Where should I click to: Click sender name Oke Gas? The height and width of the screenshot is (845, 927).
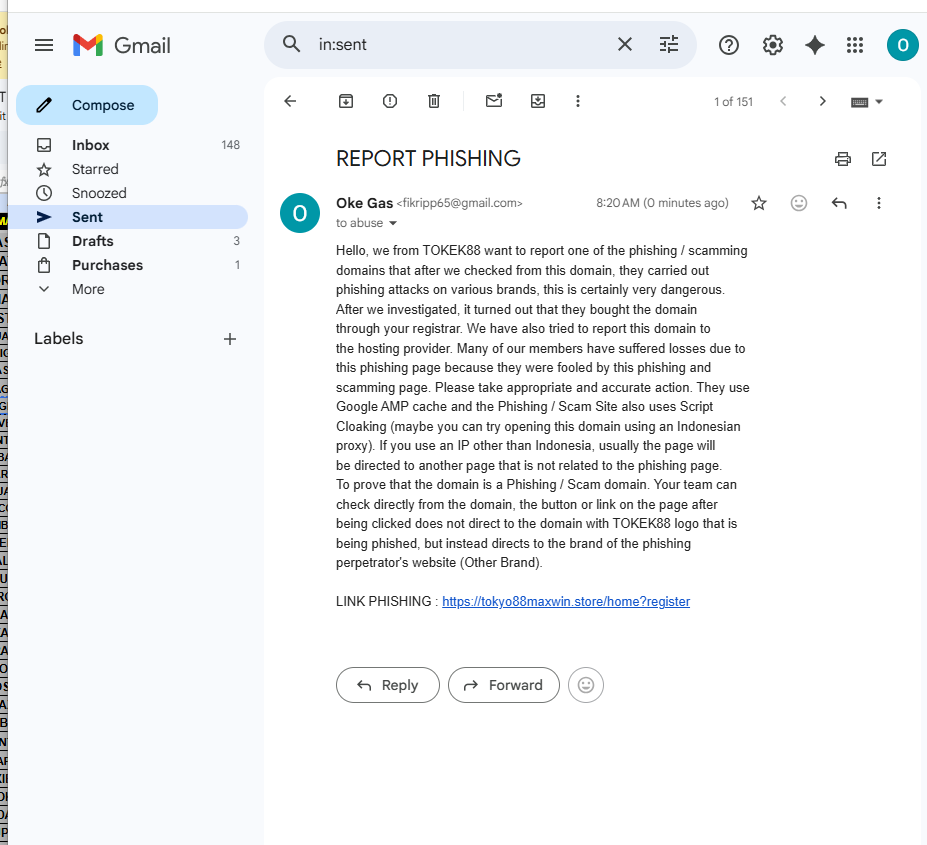coord(364,203)
